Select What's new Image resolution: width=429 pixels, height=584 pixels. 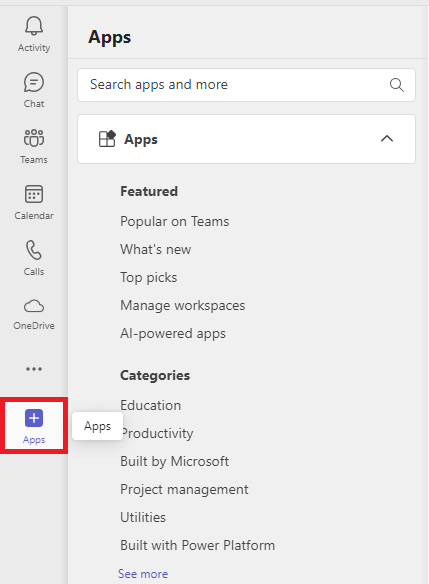pyautogui.click(x=155, y=249)
